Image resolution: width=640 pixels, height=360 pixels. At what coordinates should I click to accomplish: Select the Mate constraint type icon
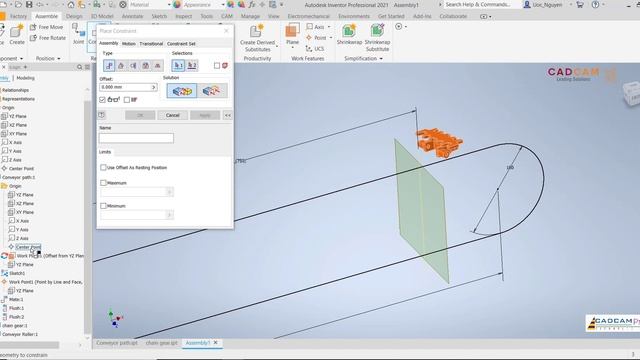(109, 65)
